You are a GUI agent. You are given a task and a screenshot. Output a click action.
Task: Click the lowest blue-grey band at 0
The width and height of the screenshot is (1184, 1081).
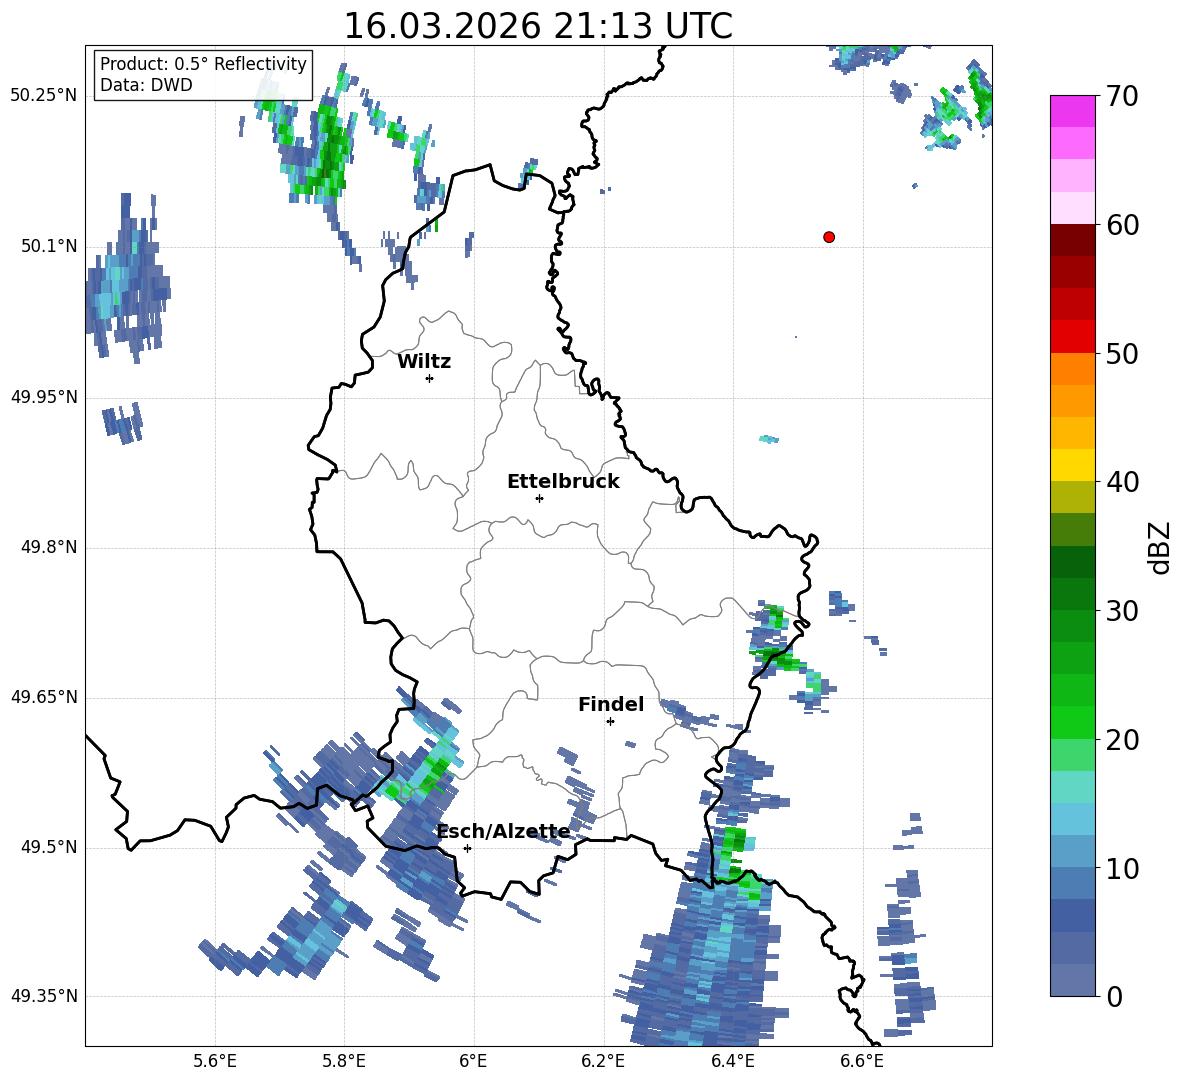pyautogui.click(x=1072, y=980)
